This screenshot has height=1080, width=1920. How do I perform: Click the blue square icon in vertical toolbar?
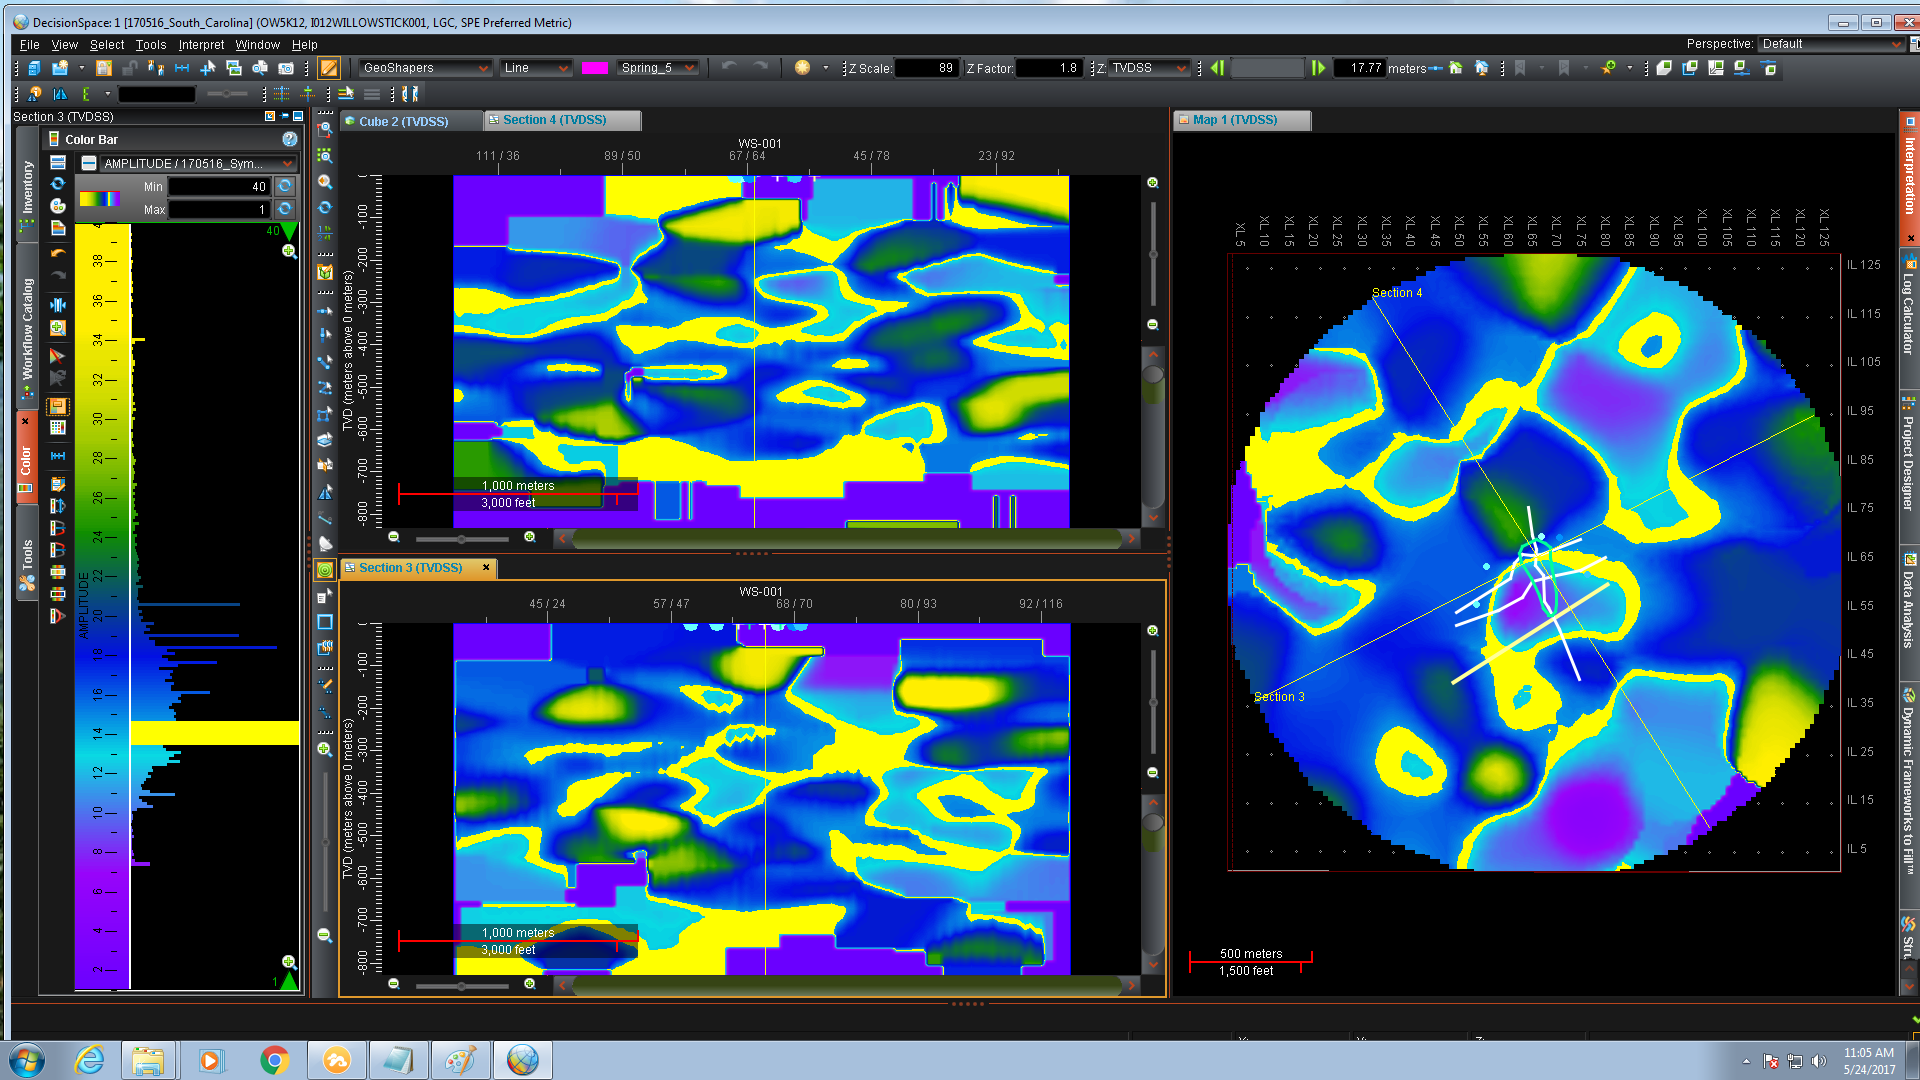coord(325,622)
